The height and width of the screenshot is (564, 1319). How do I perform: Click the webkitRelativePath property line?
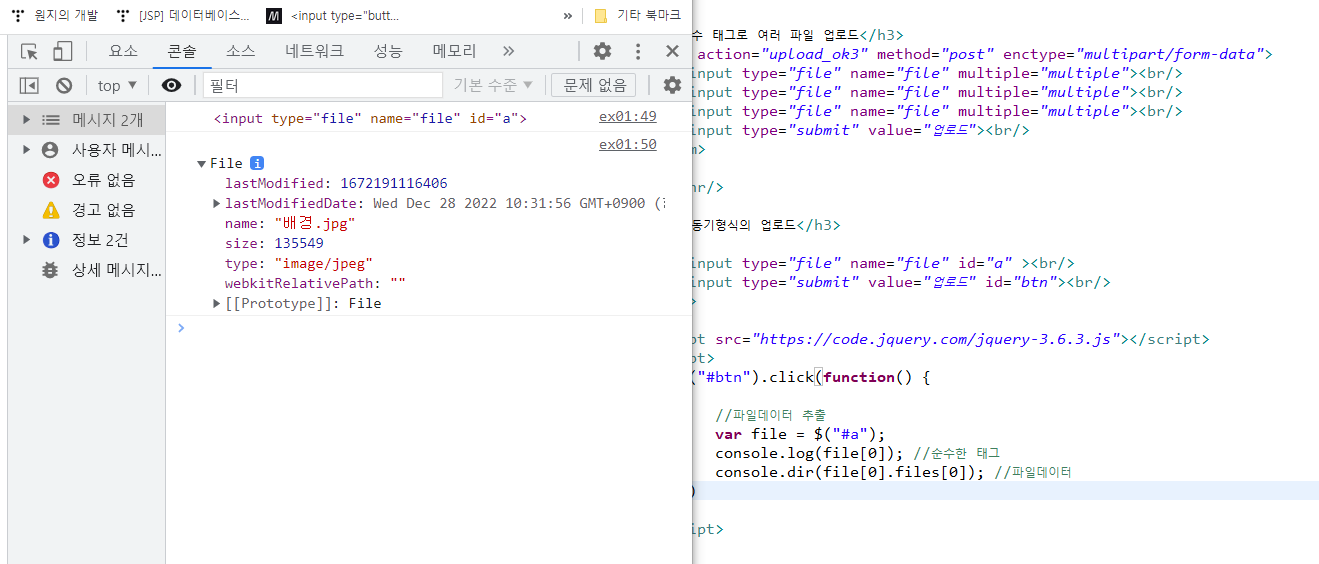(315, 283)
